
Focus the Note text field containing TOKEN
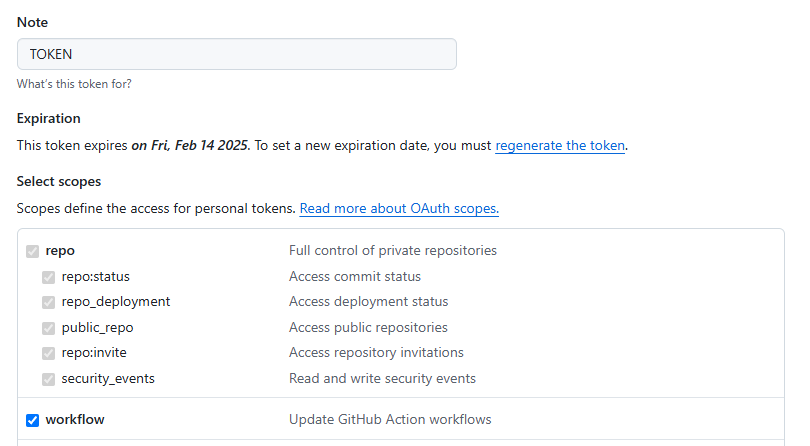(237, 54)
